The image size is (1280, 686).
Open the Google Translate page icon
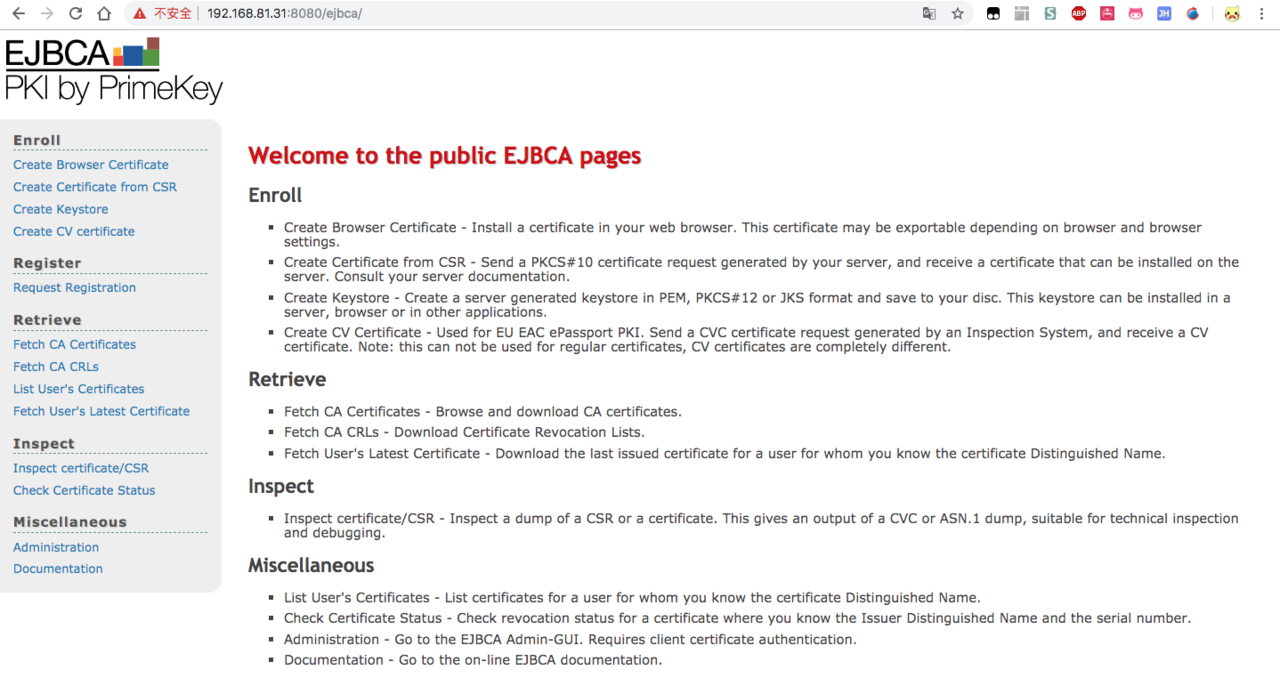tap(929, 14)
